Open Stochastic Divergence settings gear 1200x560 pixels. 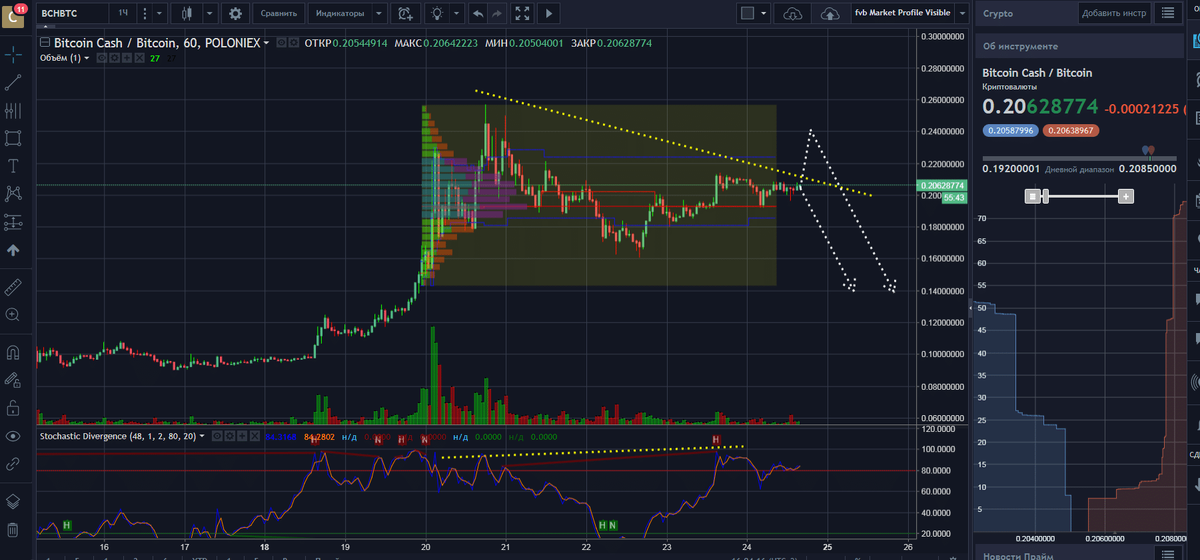click(x=228, y=436)
